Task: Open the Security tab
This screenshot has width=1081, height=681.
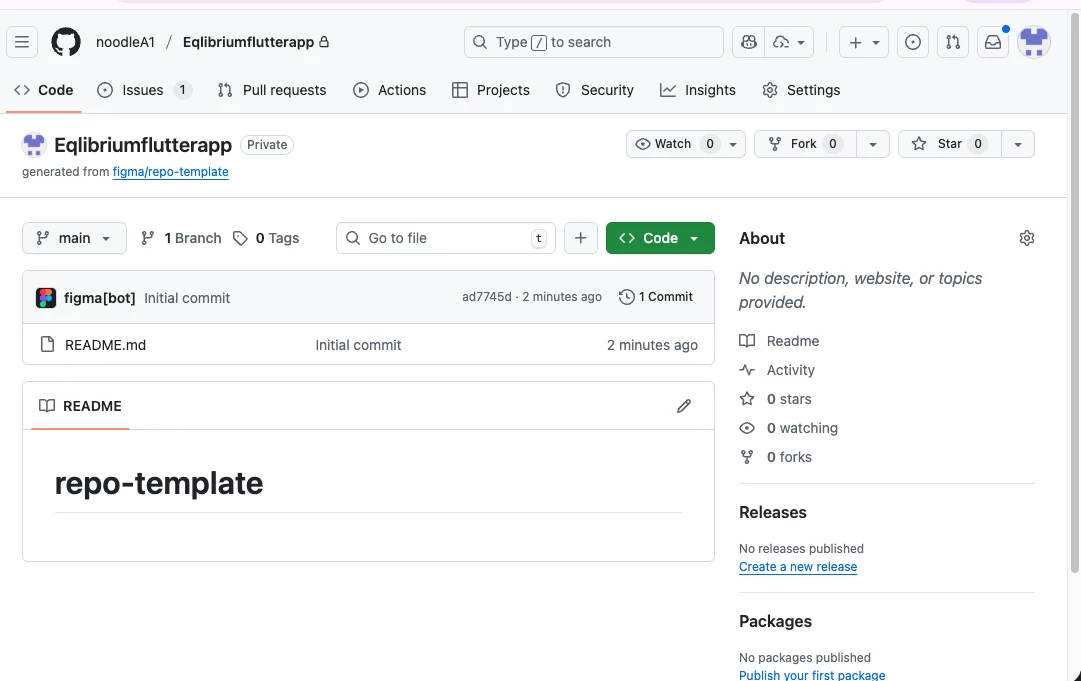Action: click(594, 90)
